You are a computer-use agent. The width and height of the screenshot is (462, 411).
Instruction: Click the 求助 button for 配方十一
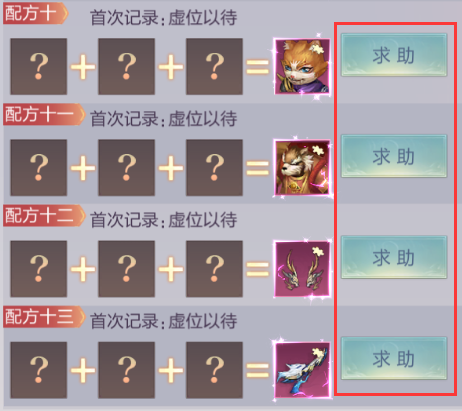(x=394, y=156)
